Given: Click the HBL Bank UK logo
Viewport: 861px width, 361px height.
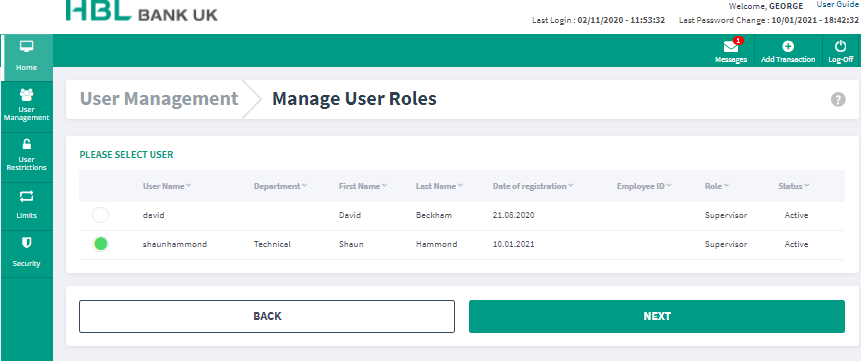Looking at the screenshot, I should tap(142, 11).
